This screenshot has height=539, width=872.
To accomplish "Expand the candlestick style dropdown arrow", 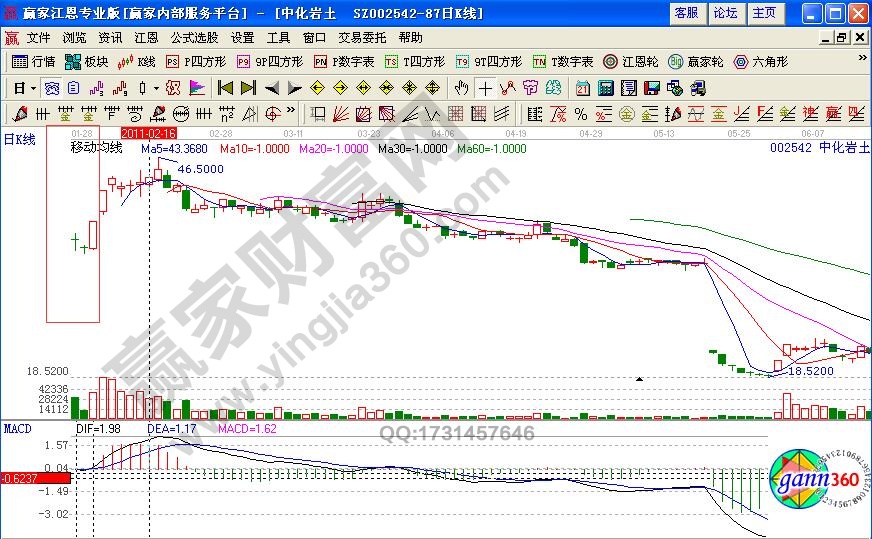I will tap(156, 88).
